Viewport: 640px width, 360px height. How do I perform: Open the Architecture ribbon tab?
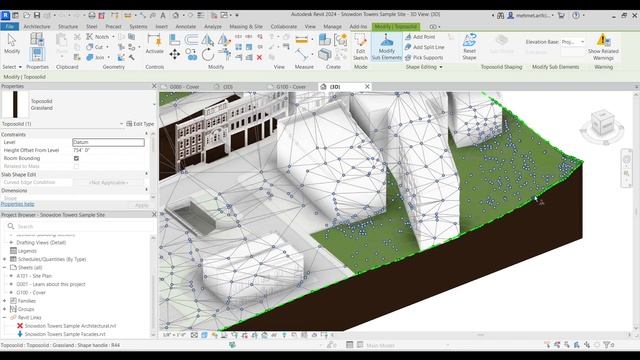coord(37,27)
